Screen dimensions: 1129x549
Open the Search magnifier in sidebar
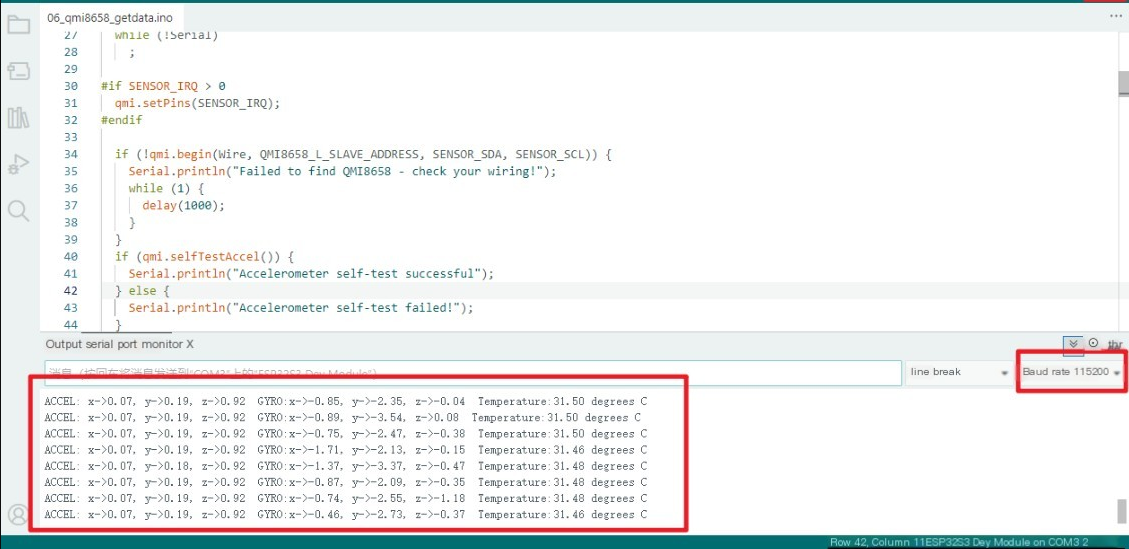18,210
